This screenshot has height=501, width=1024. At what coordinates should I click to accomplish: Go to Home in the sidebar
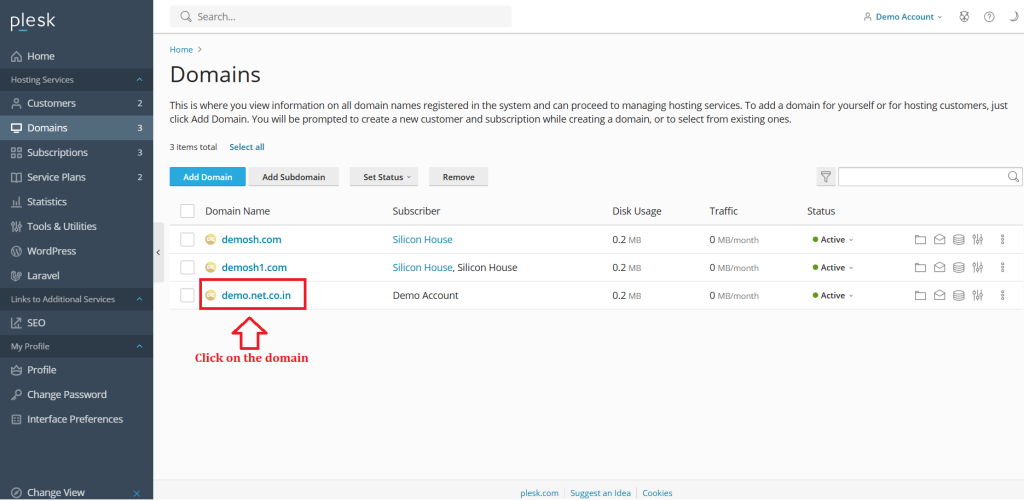coord(76,56)
